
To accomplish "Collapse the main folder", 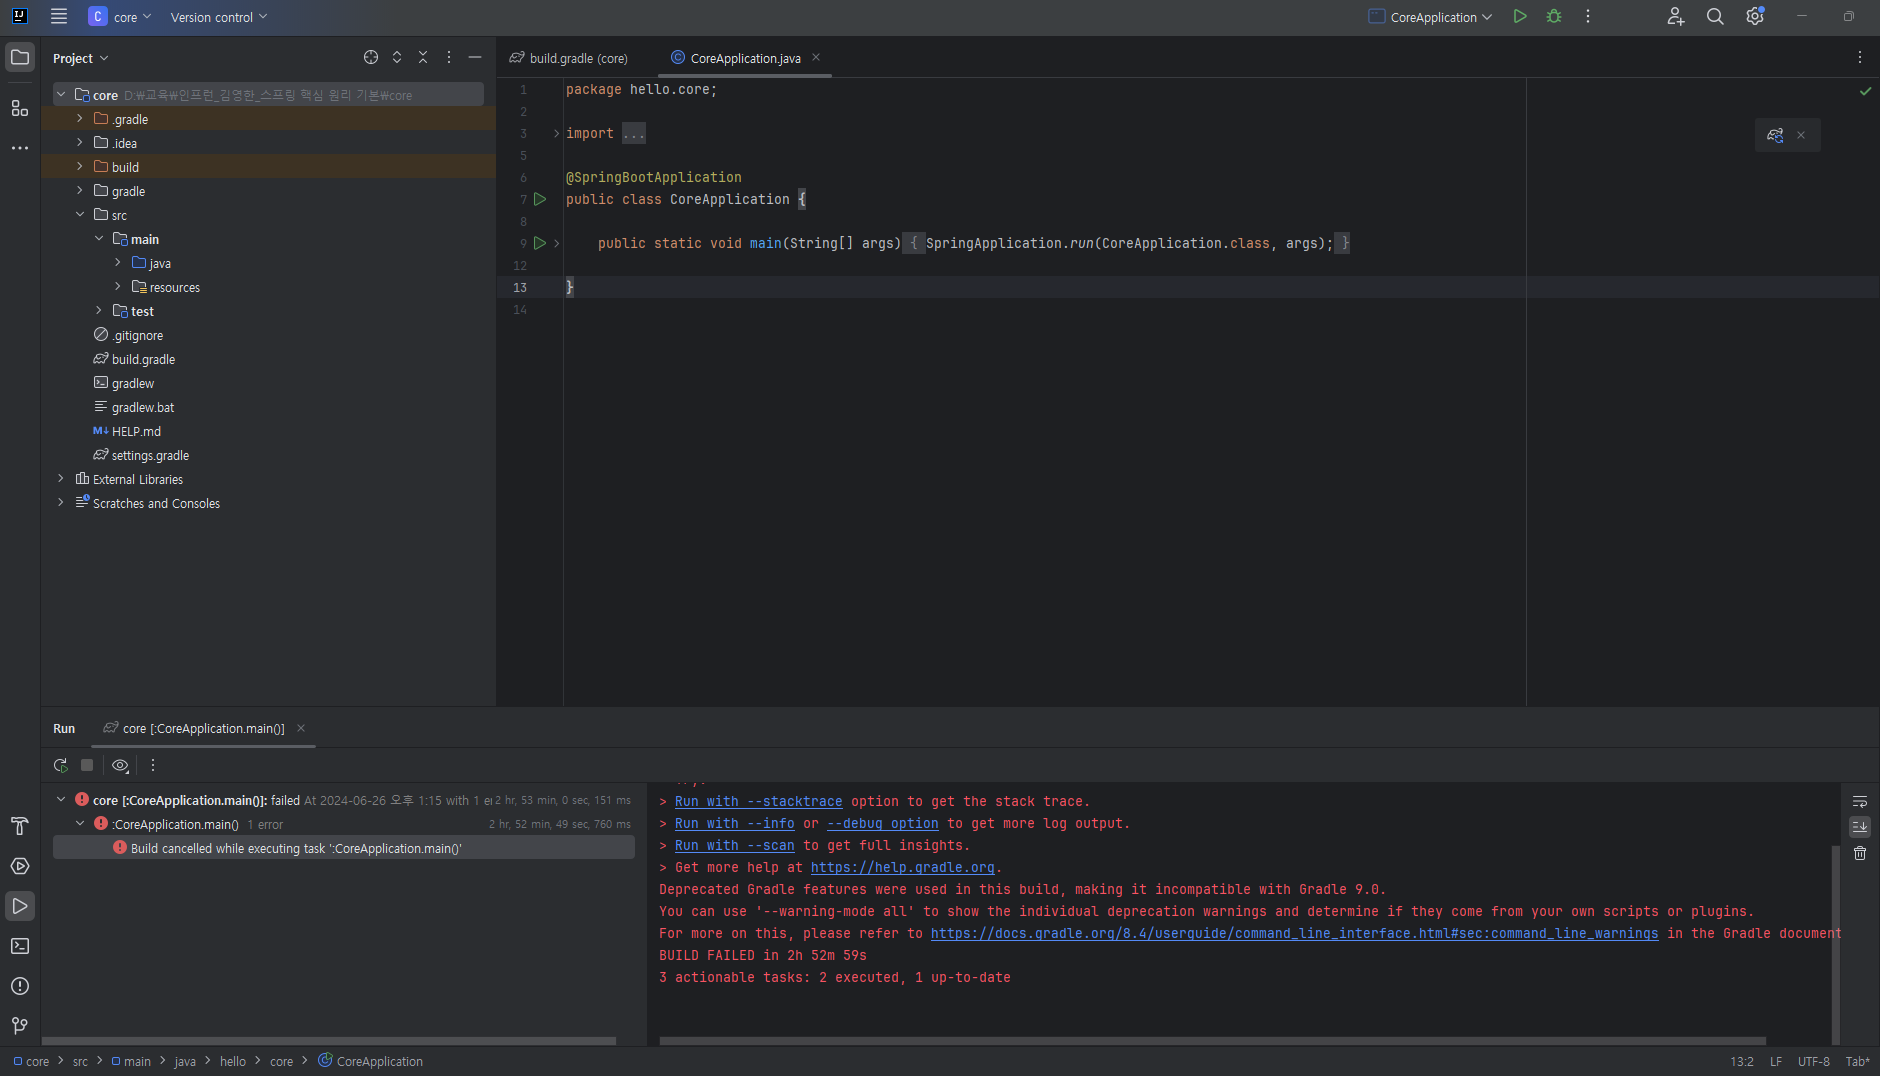I will 99,239.
